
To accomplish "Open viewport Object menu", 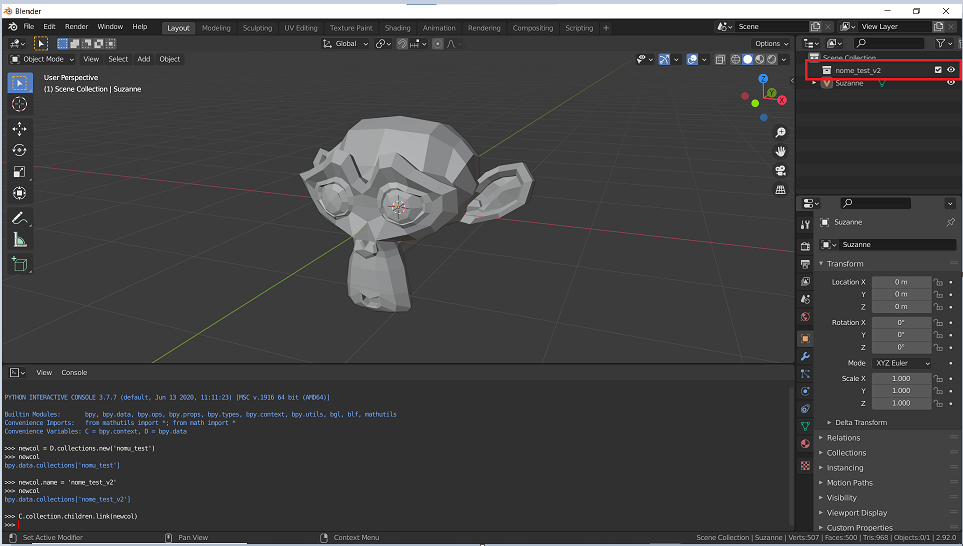I will pos(170,60).
